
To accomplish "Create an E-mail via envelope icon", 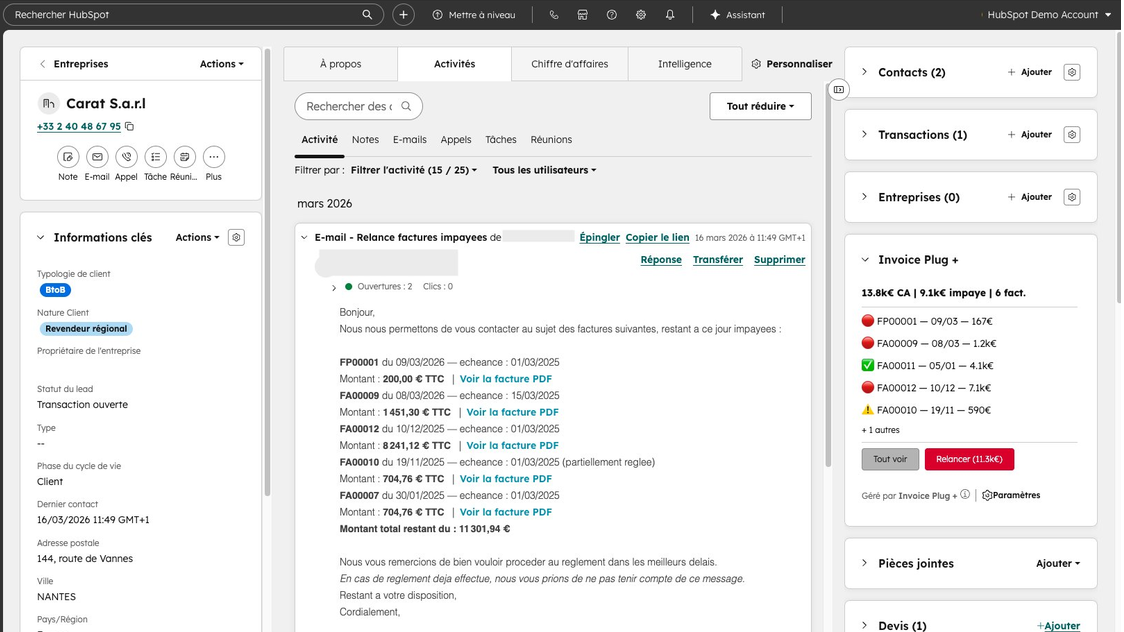I will point(97,156).
